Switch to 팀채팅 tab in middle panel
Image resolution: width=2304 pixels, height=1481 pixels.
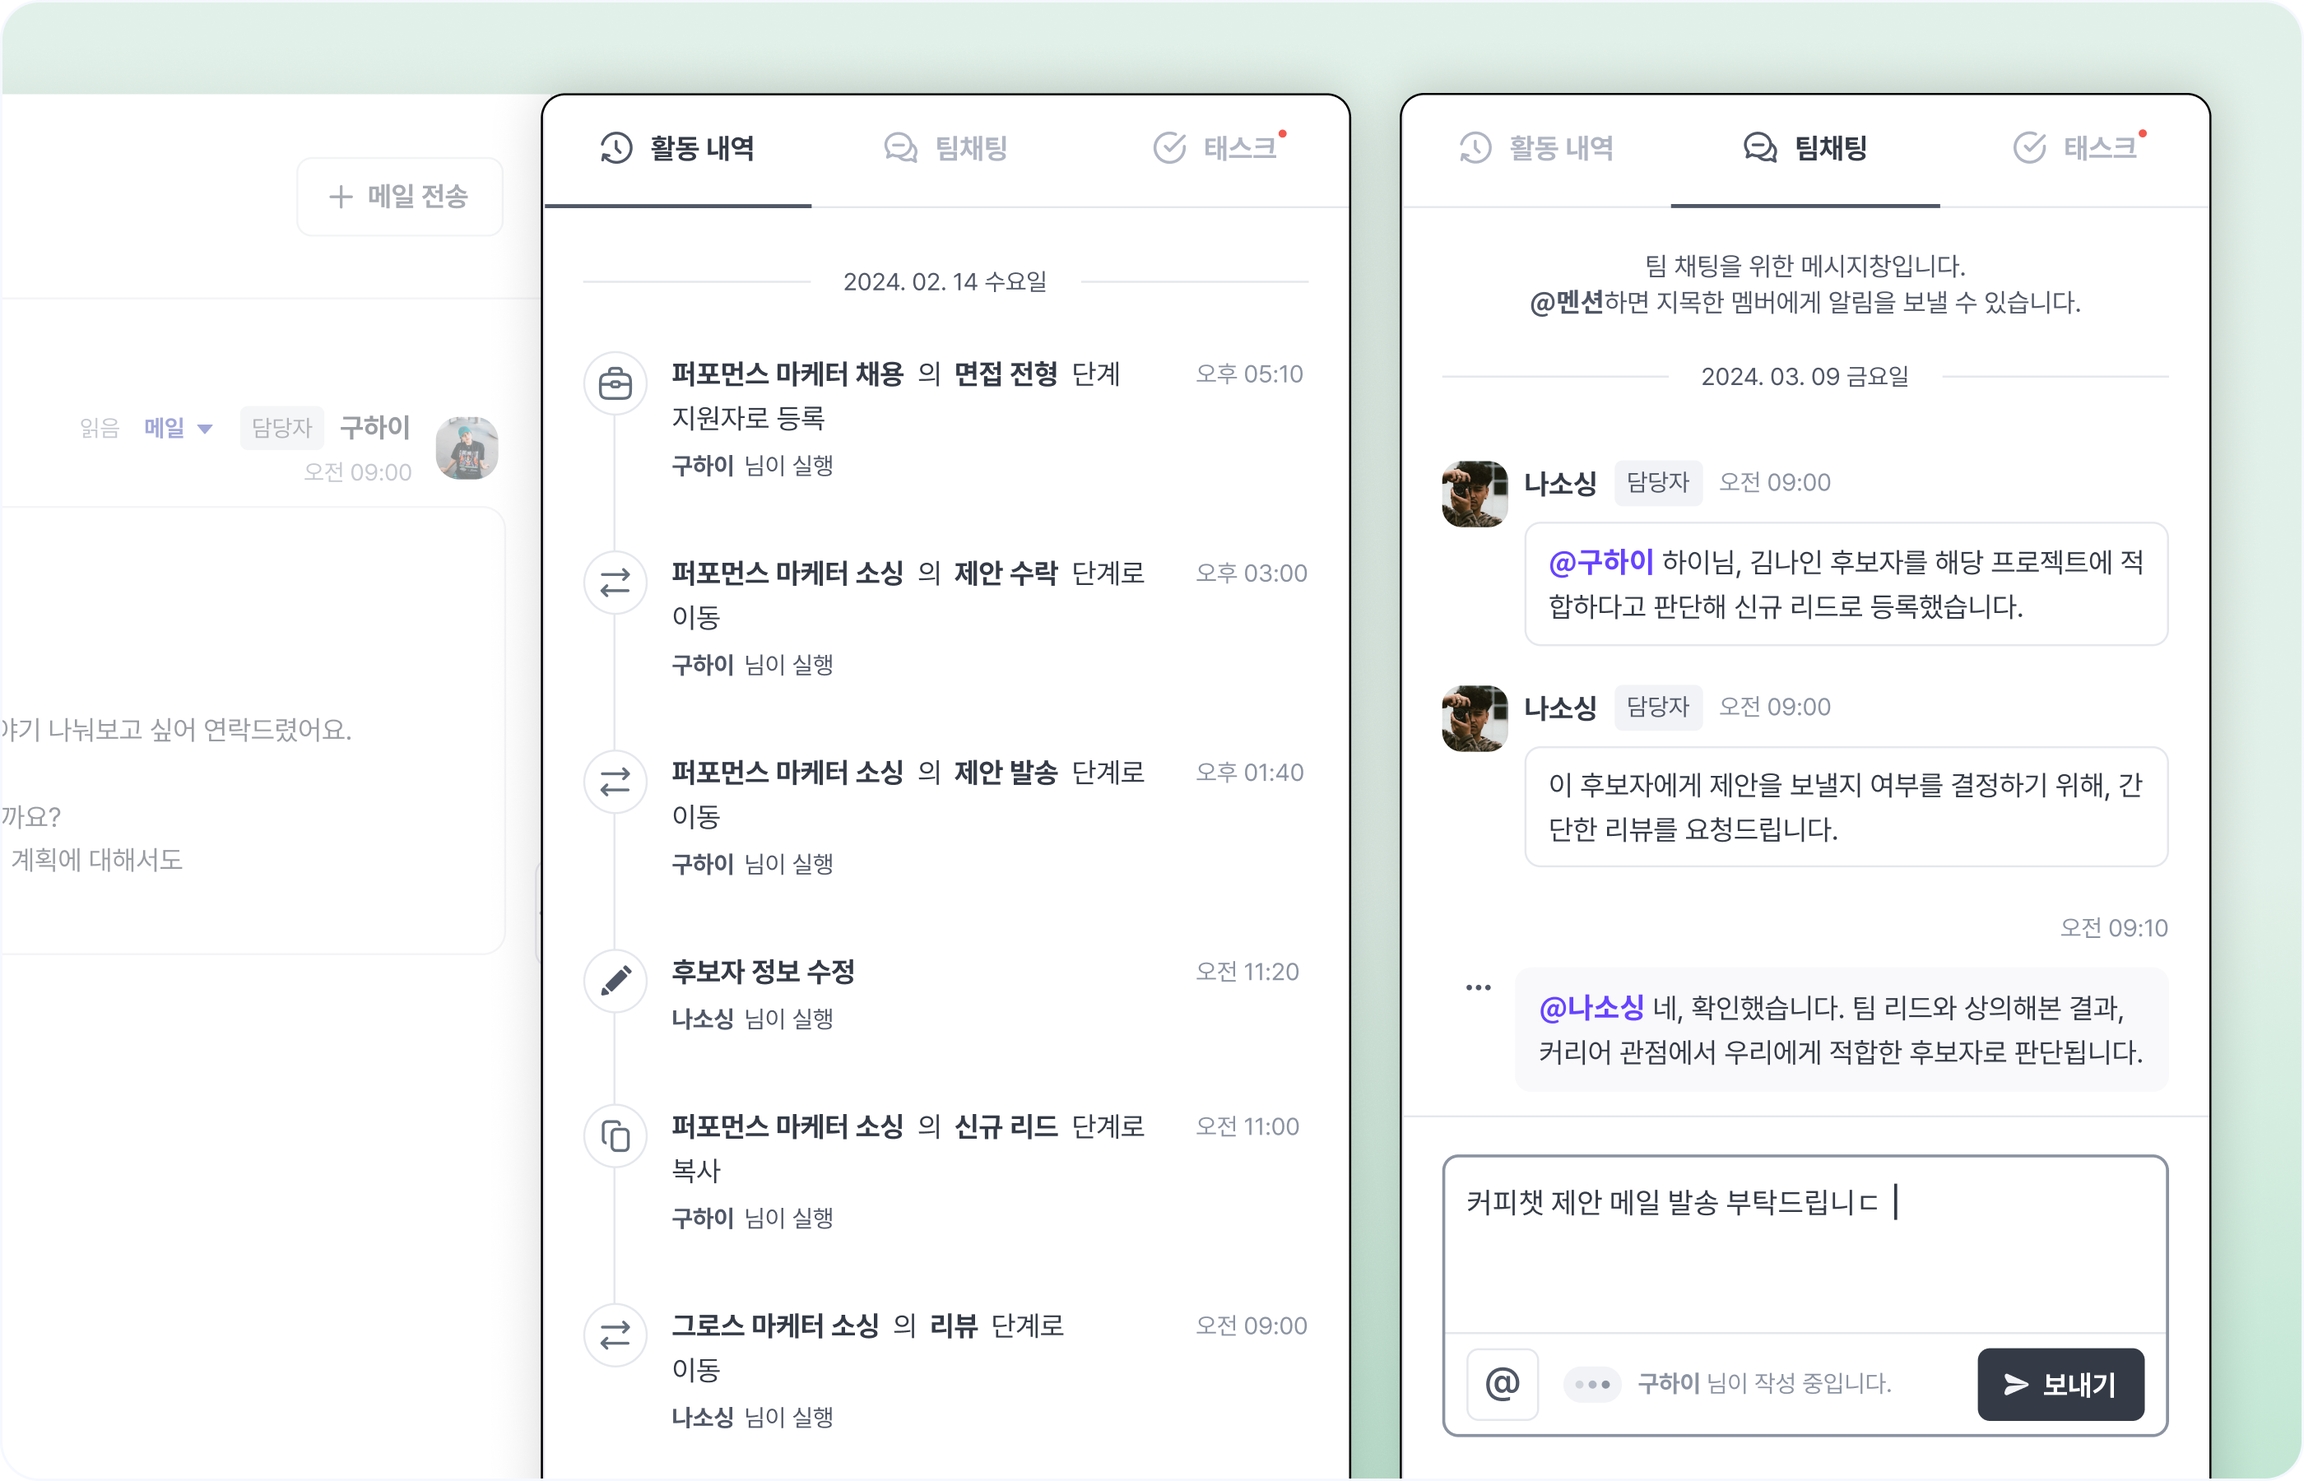[946, 148]
